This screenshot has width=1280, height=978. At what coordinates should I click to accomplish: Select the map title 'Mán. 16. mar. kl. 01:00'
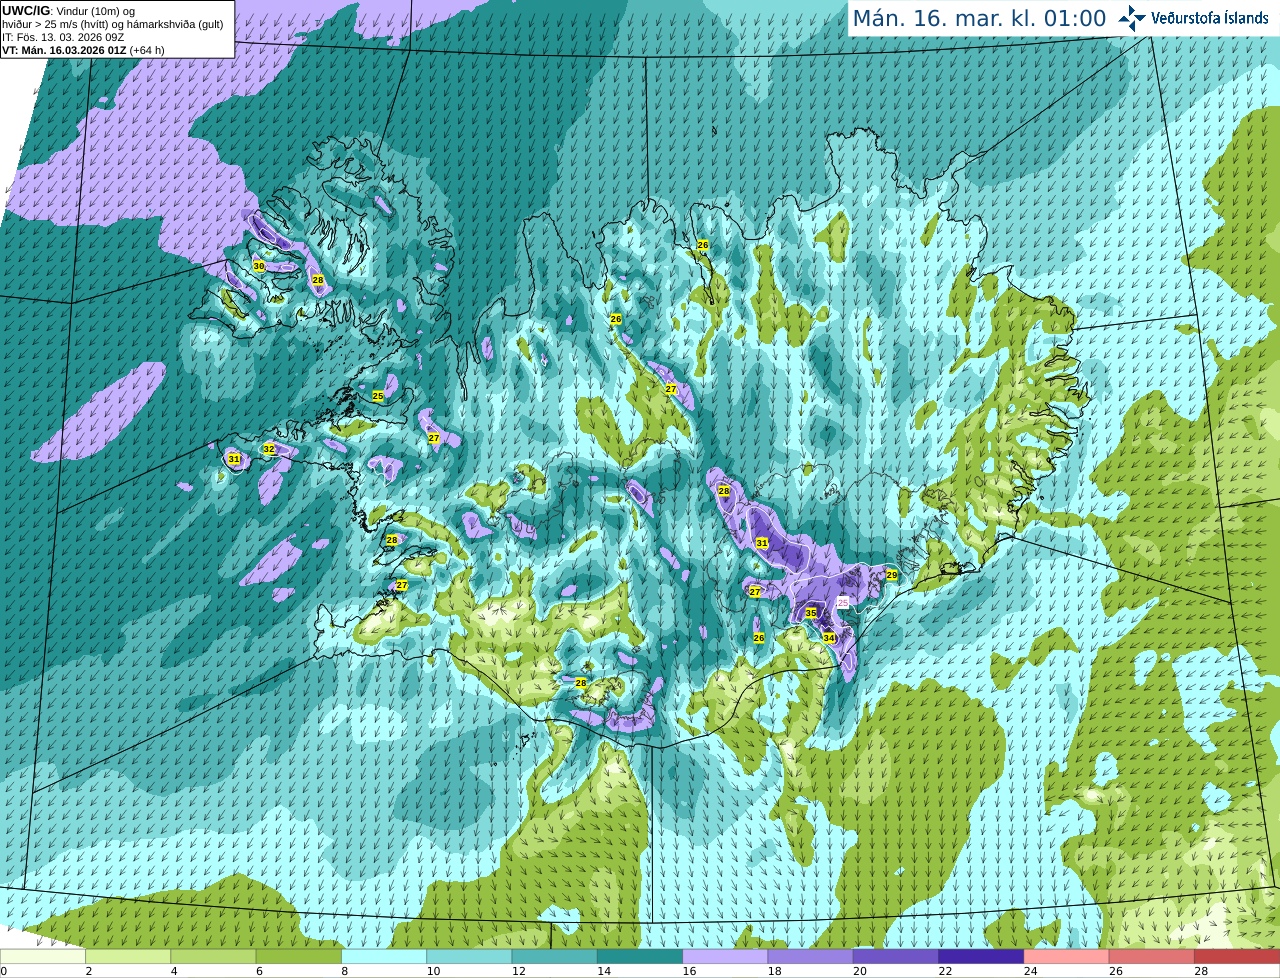point(979,18)
